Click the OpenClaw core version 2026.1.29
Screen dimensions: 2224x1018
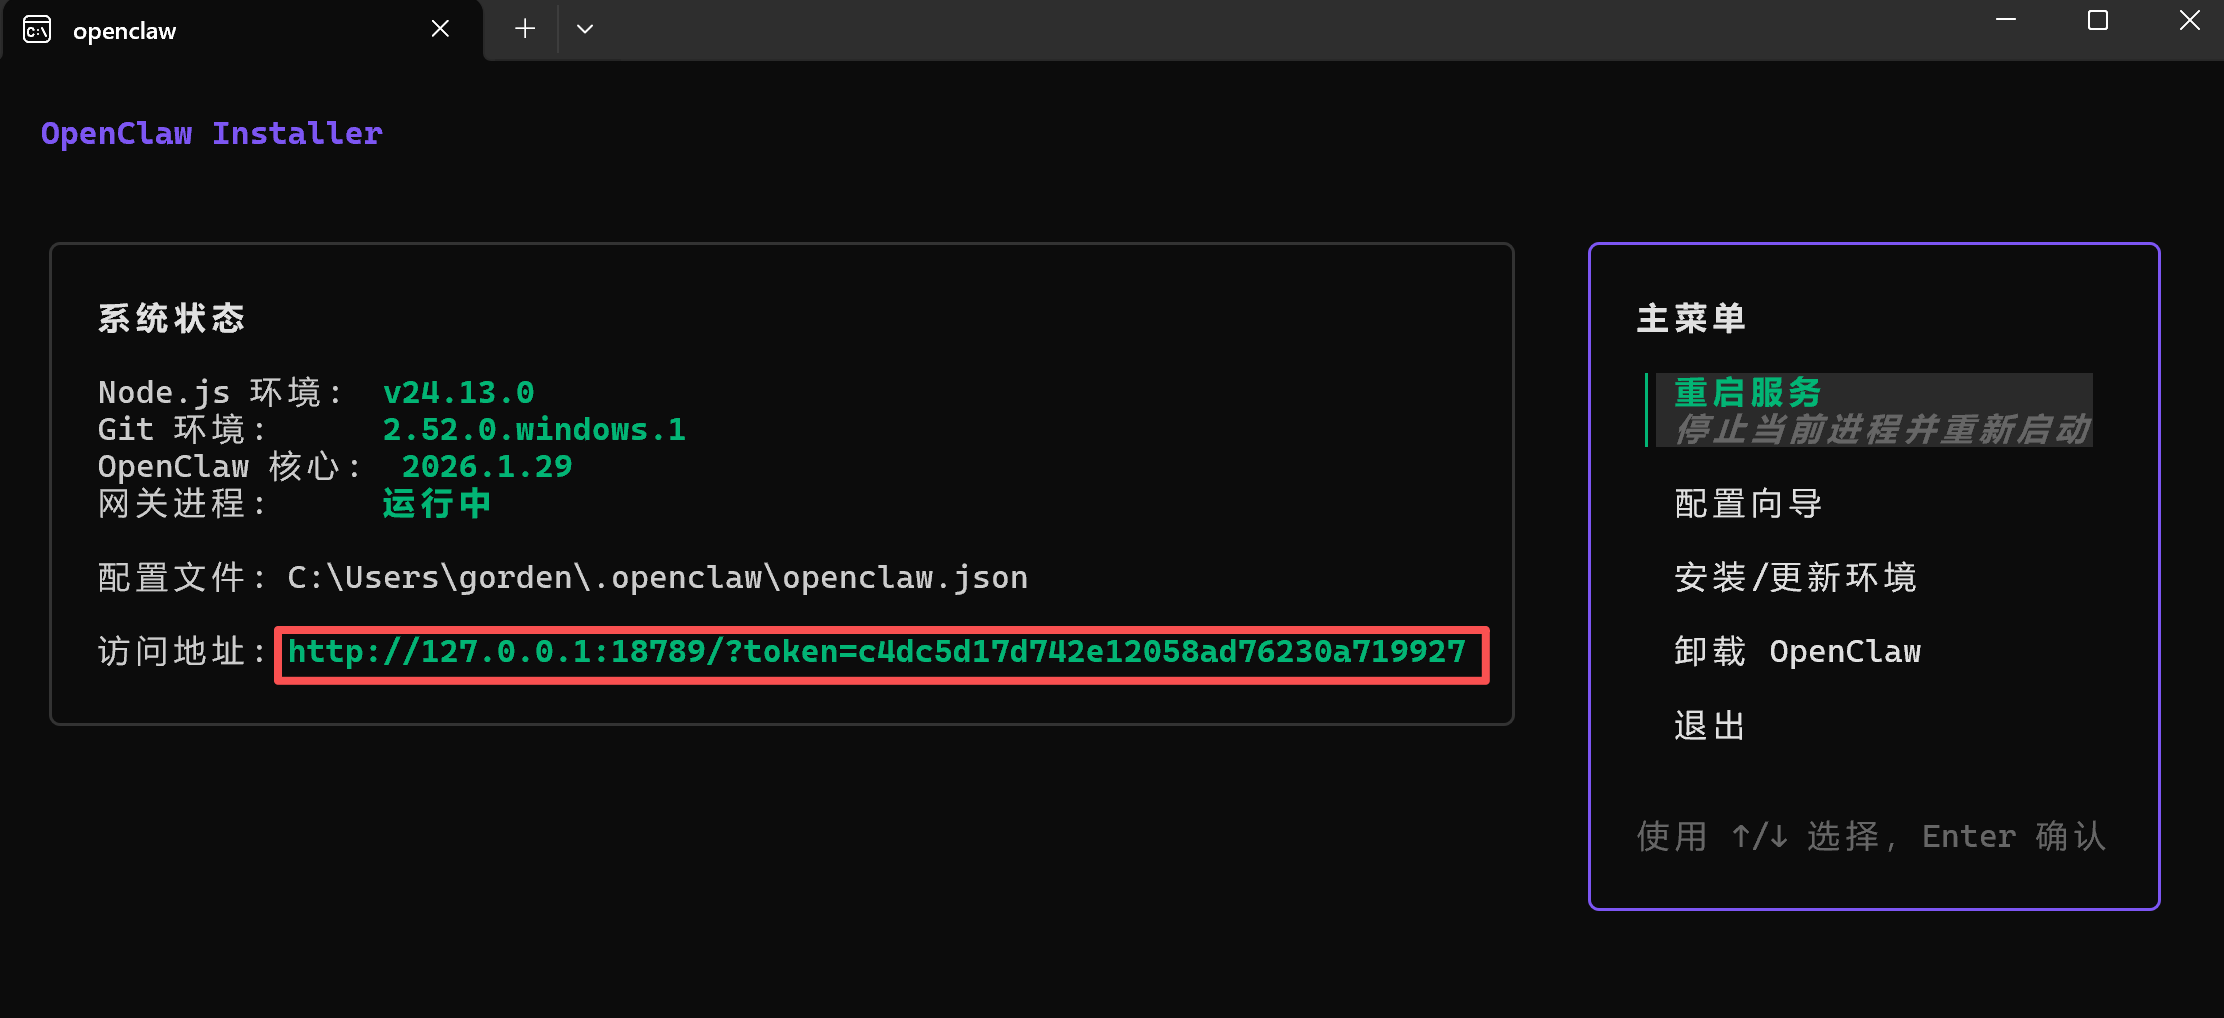click(x=487, y=467)
